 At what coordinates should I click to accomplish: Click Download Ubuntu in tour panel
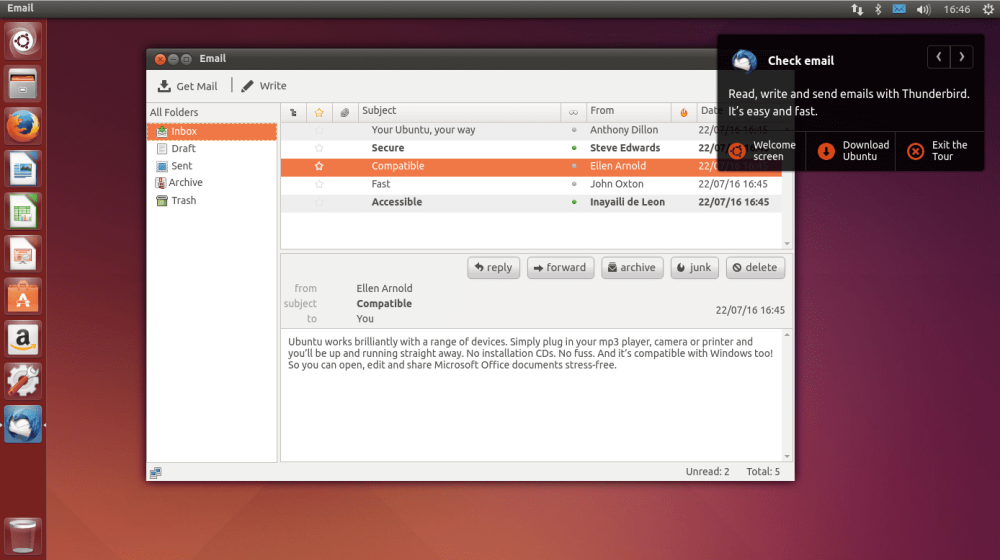coord(851,151)
